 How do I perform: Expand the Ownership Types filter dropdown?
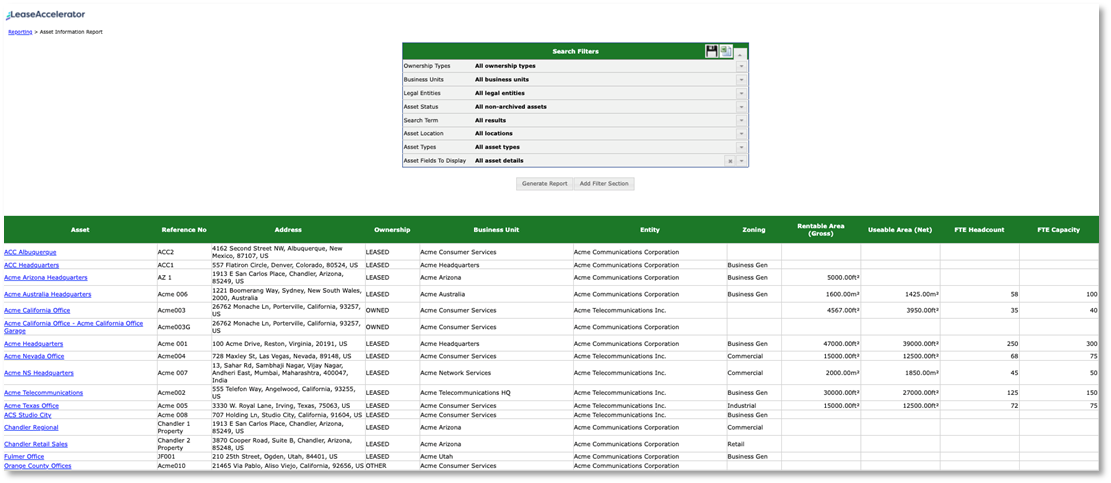[741, 66]
